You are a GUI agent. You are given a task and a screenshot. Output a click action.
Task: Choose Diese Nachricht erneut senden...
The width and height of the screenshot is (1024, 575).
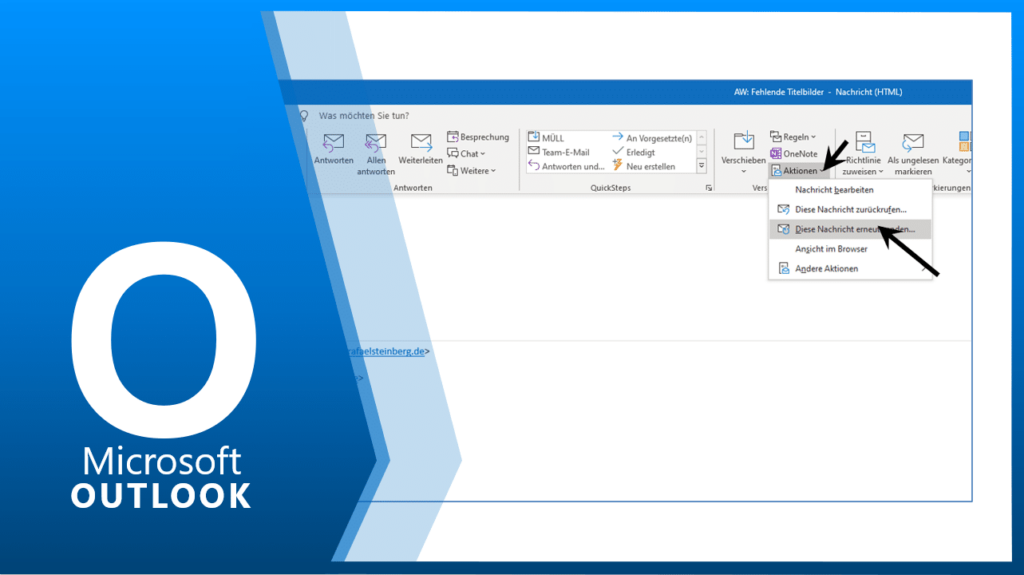pos(850,229)
